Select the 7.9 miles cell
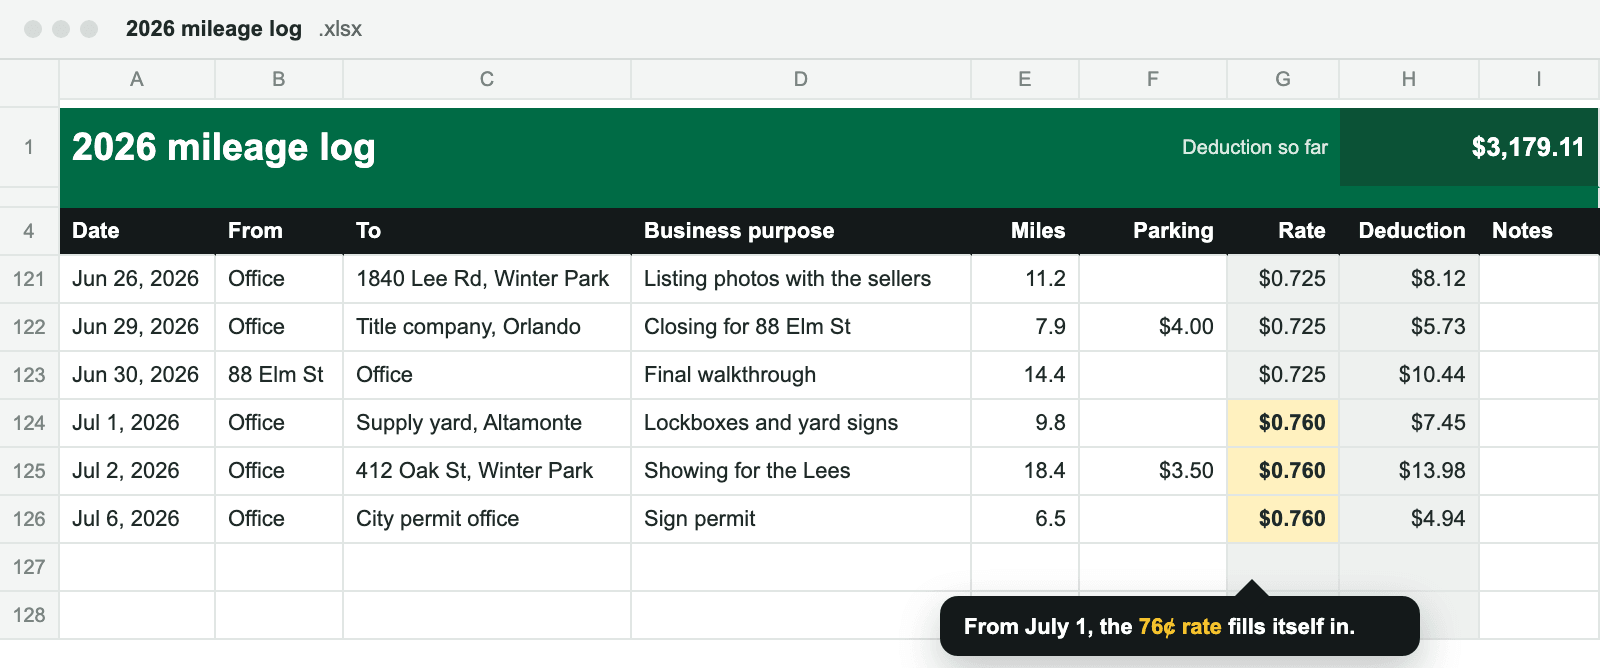1600x668 pixels. click(1025, 327)
